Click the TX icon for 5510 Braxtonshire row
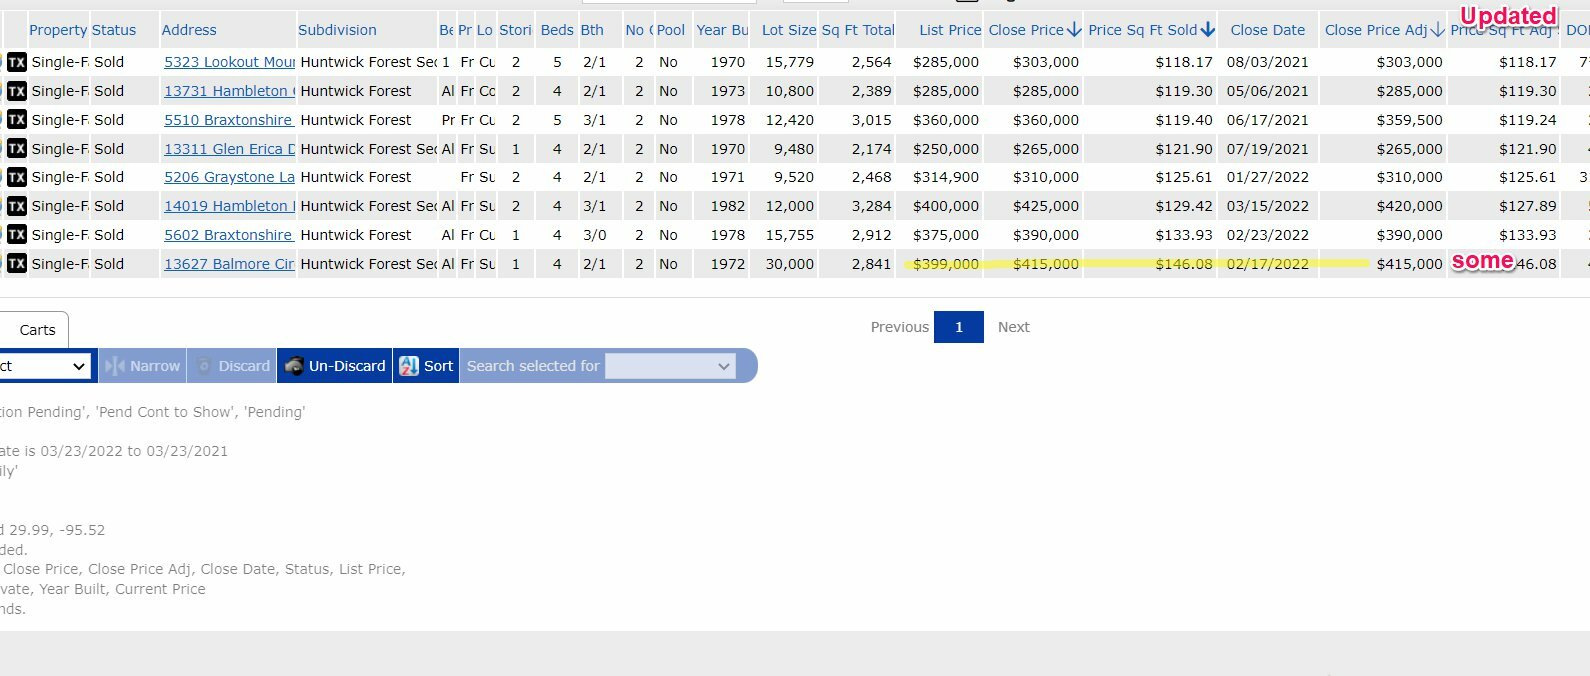Screen dimensions: 1590x676 (x=17, y=120)
